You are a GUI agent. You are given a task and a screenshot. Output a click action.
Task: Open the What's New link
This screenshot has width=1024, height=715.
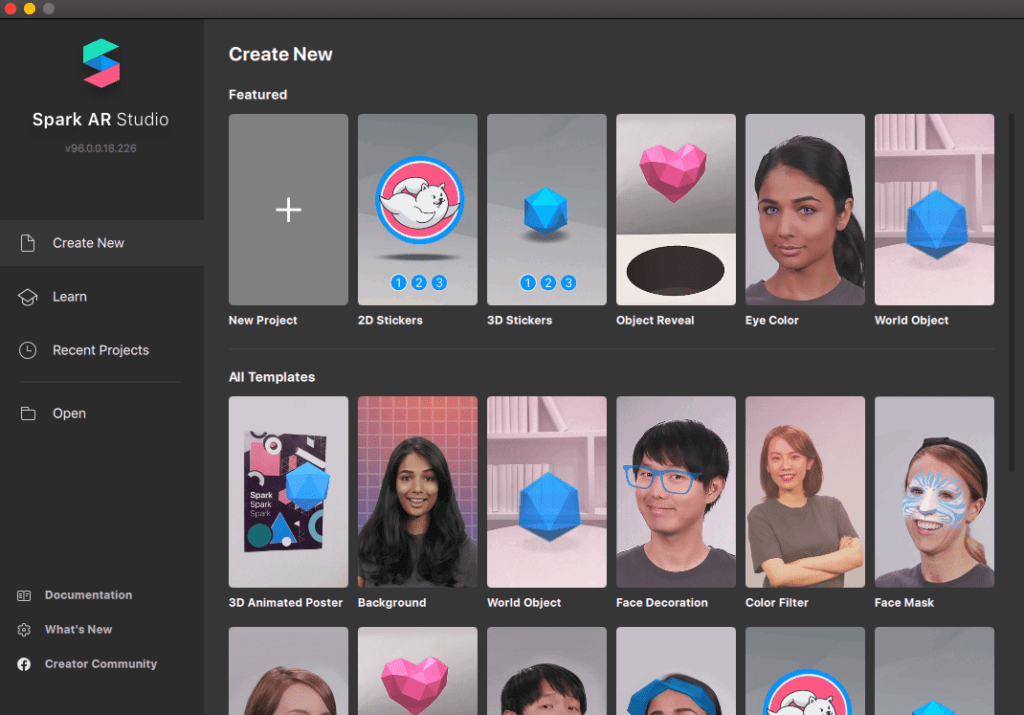[x=78, y=629]
